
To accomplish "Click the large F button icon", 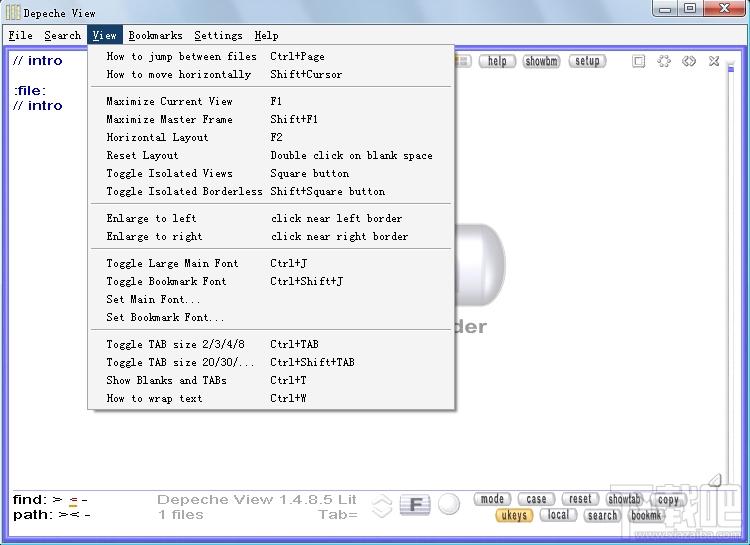I will 415,504.
